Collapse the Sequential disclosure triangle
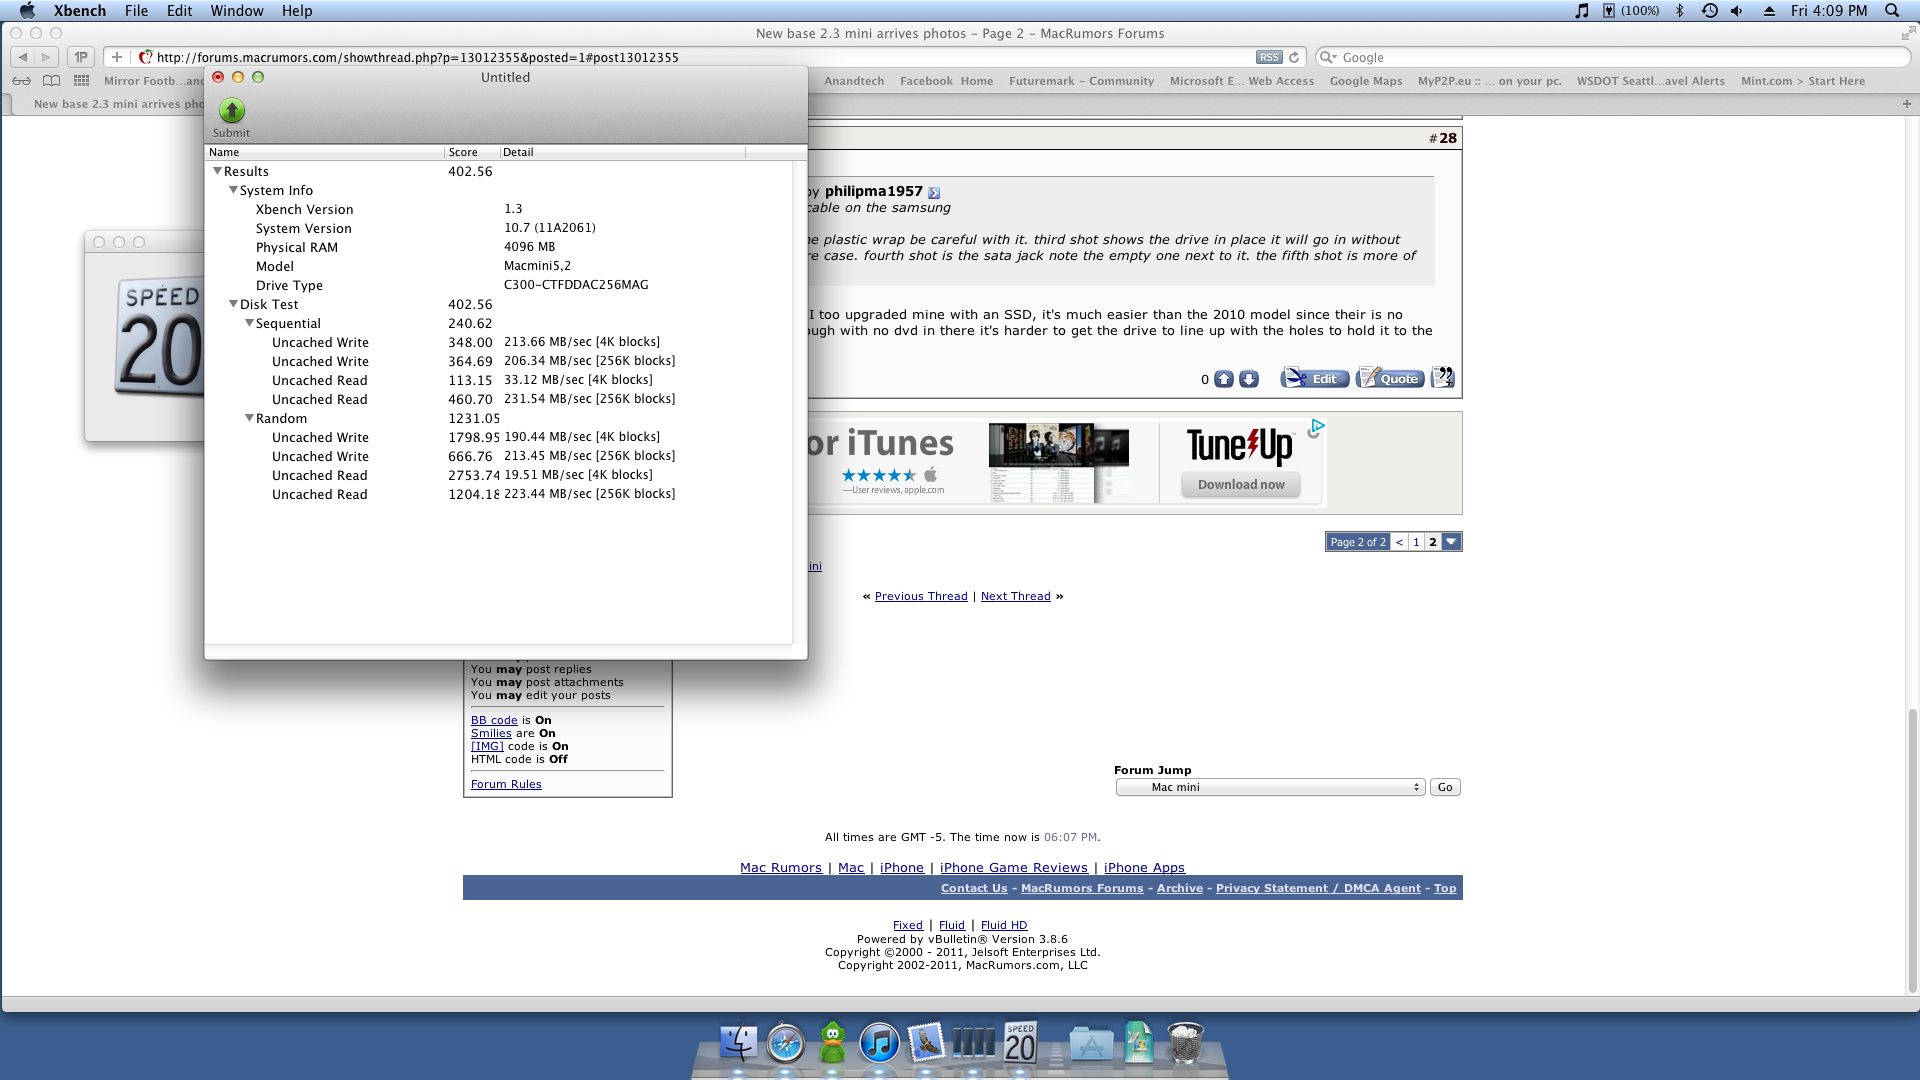The height and width of the screenshot is (1080, 1920). [249, 324]
